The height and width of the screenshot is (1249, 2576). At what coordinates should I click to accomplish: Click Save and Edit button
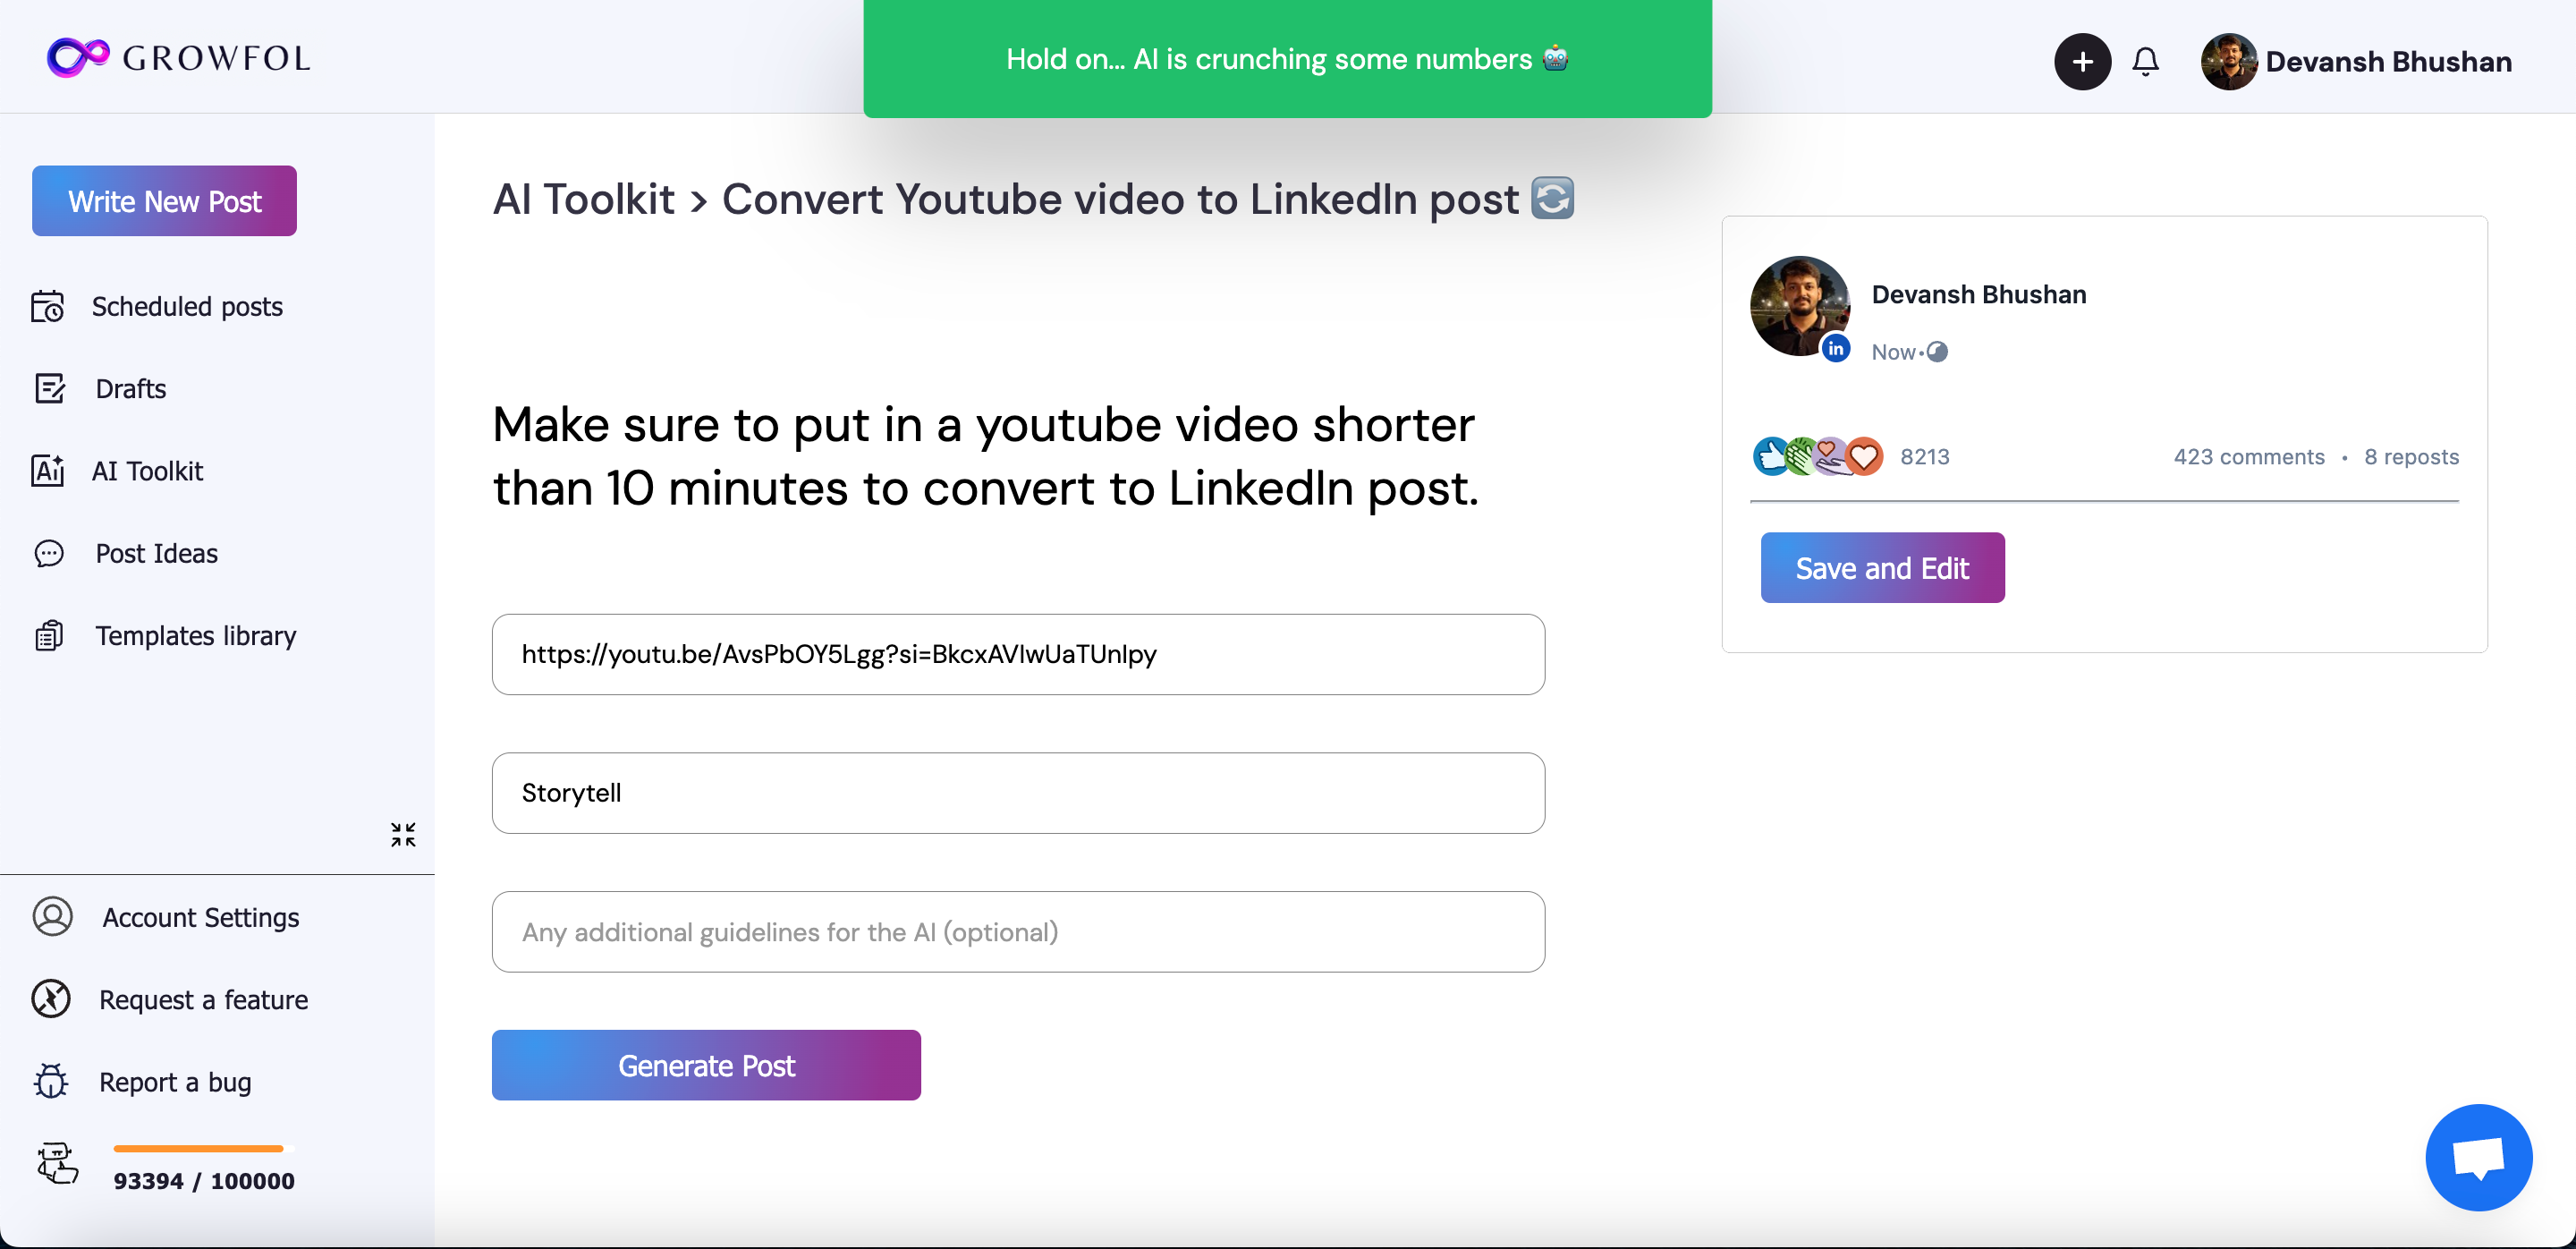coord(1882,568)
